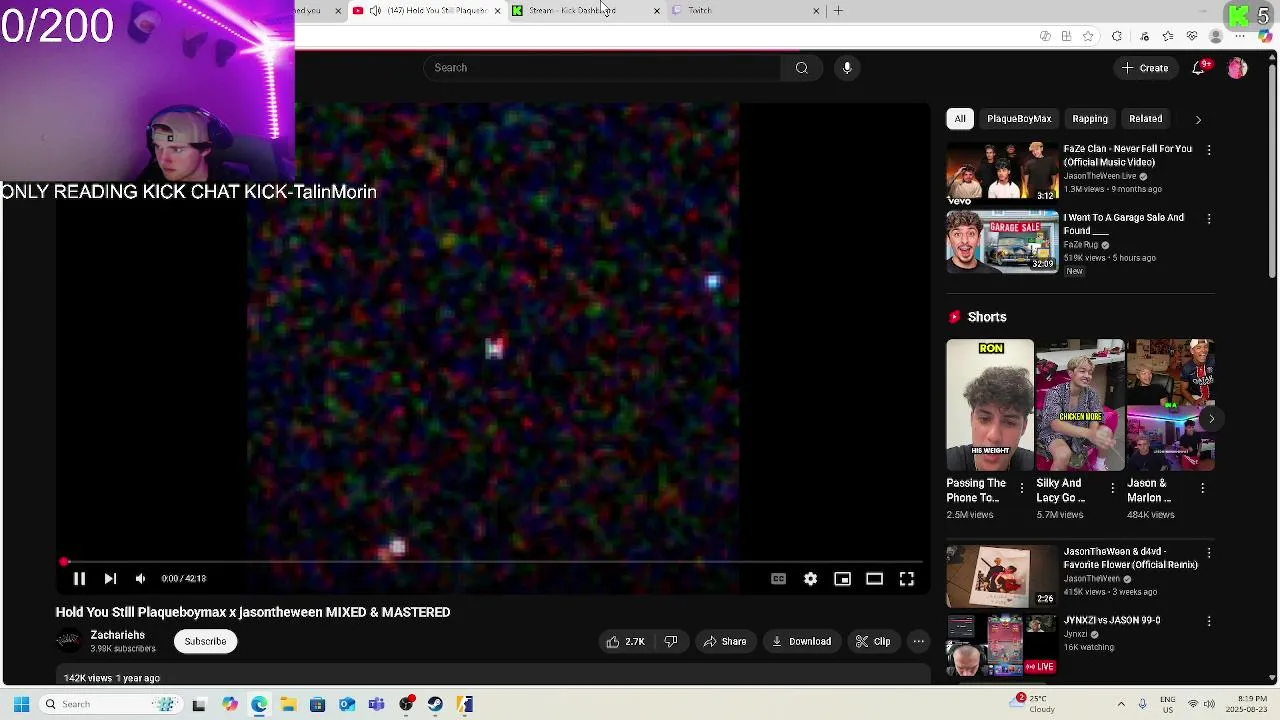Open Microsoft Teams from taskbar
The height and width of the screenshot is (720, 1280).
tap(376, 704)
